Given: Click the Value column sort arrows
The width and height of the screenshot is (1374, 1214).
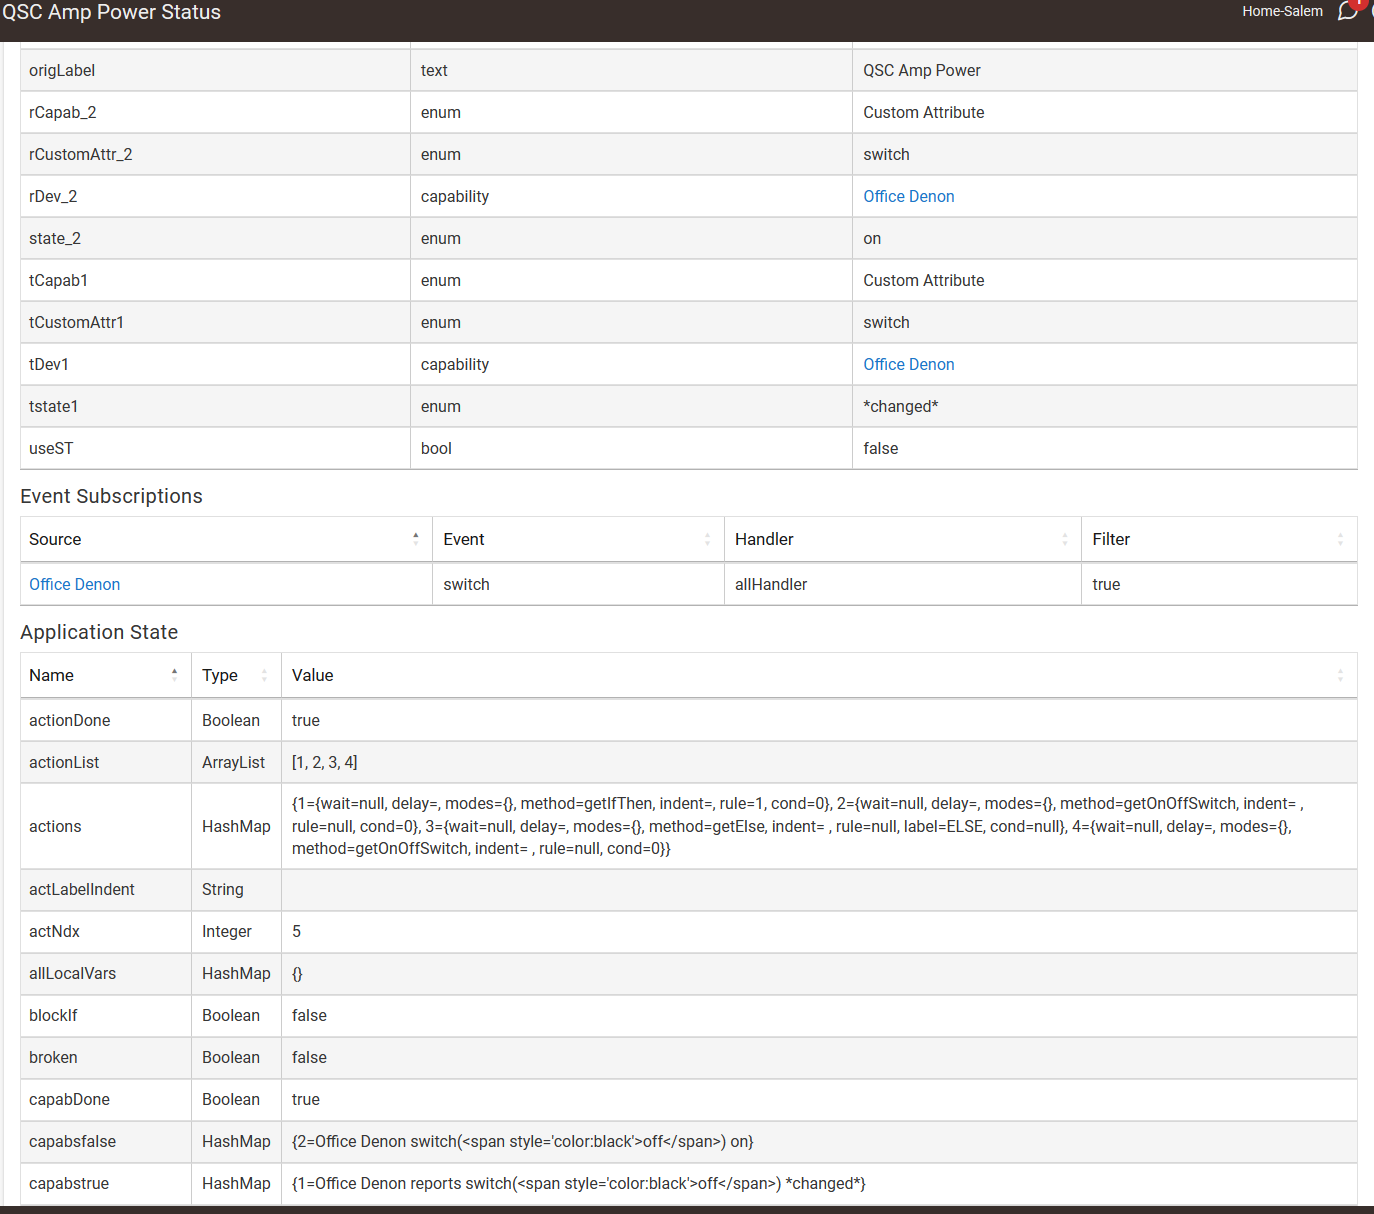Looking at the screenshot, I should 1340,675.
